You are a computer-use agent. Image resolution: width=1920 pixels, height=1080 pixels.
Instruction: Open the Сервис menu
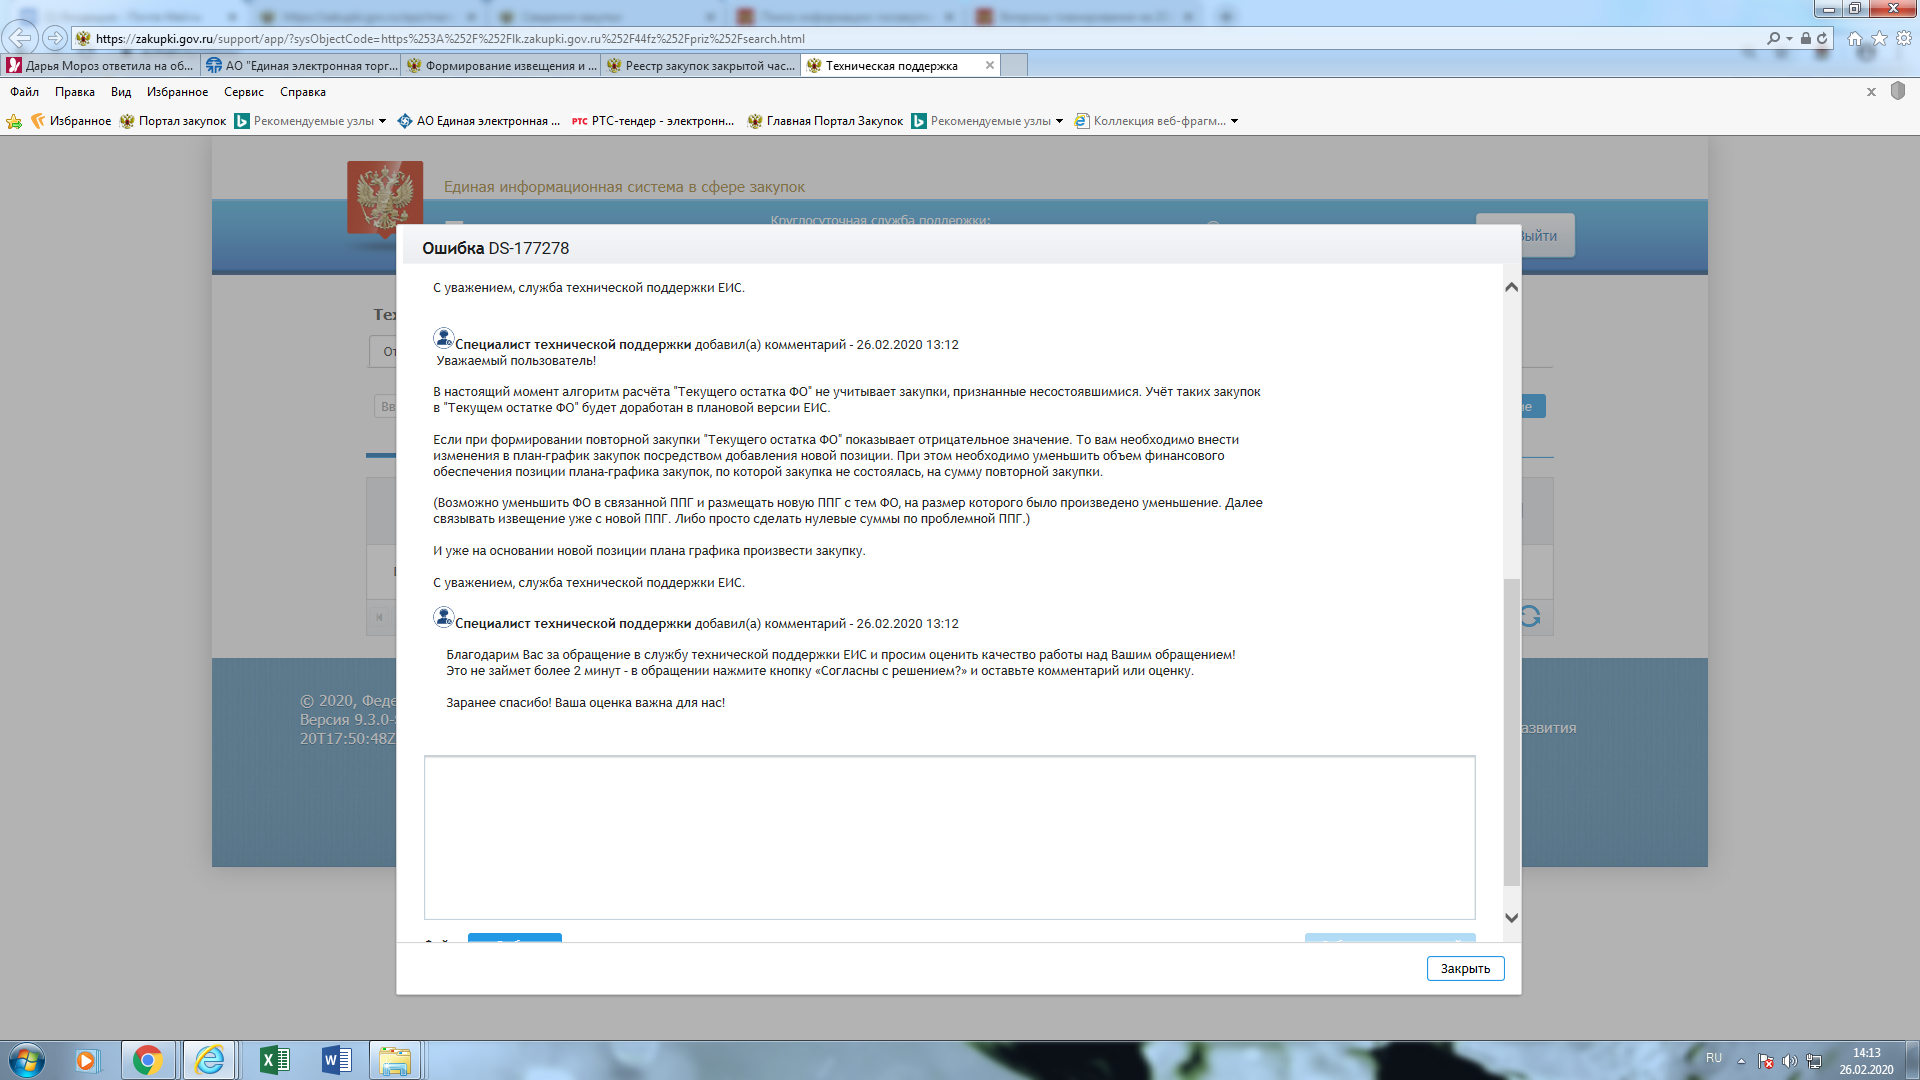tap(243, 92)
